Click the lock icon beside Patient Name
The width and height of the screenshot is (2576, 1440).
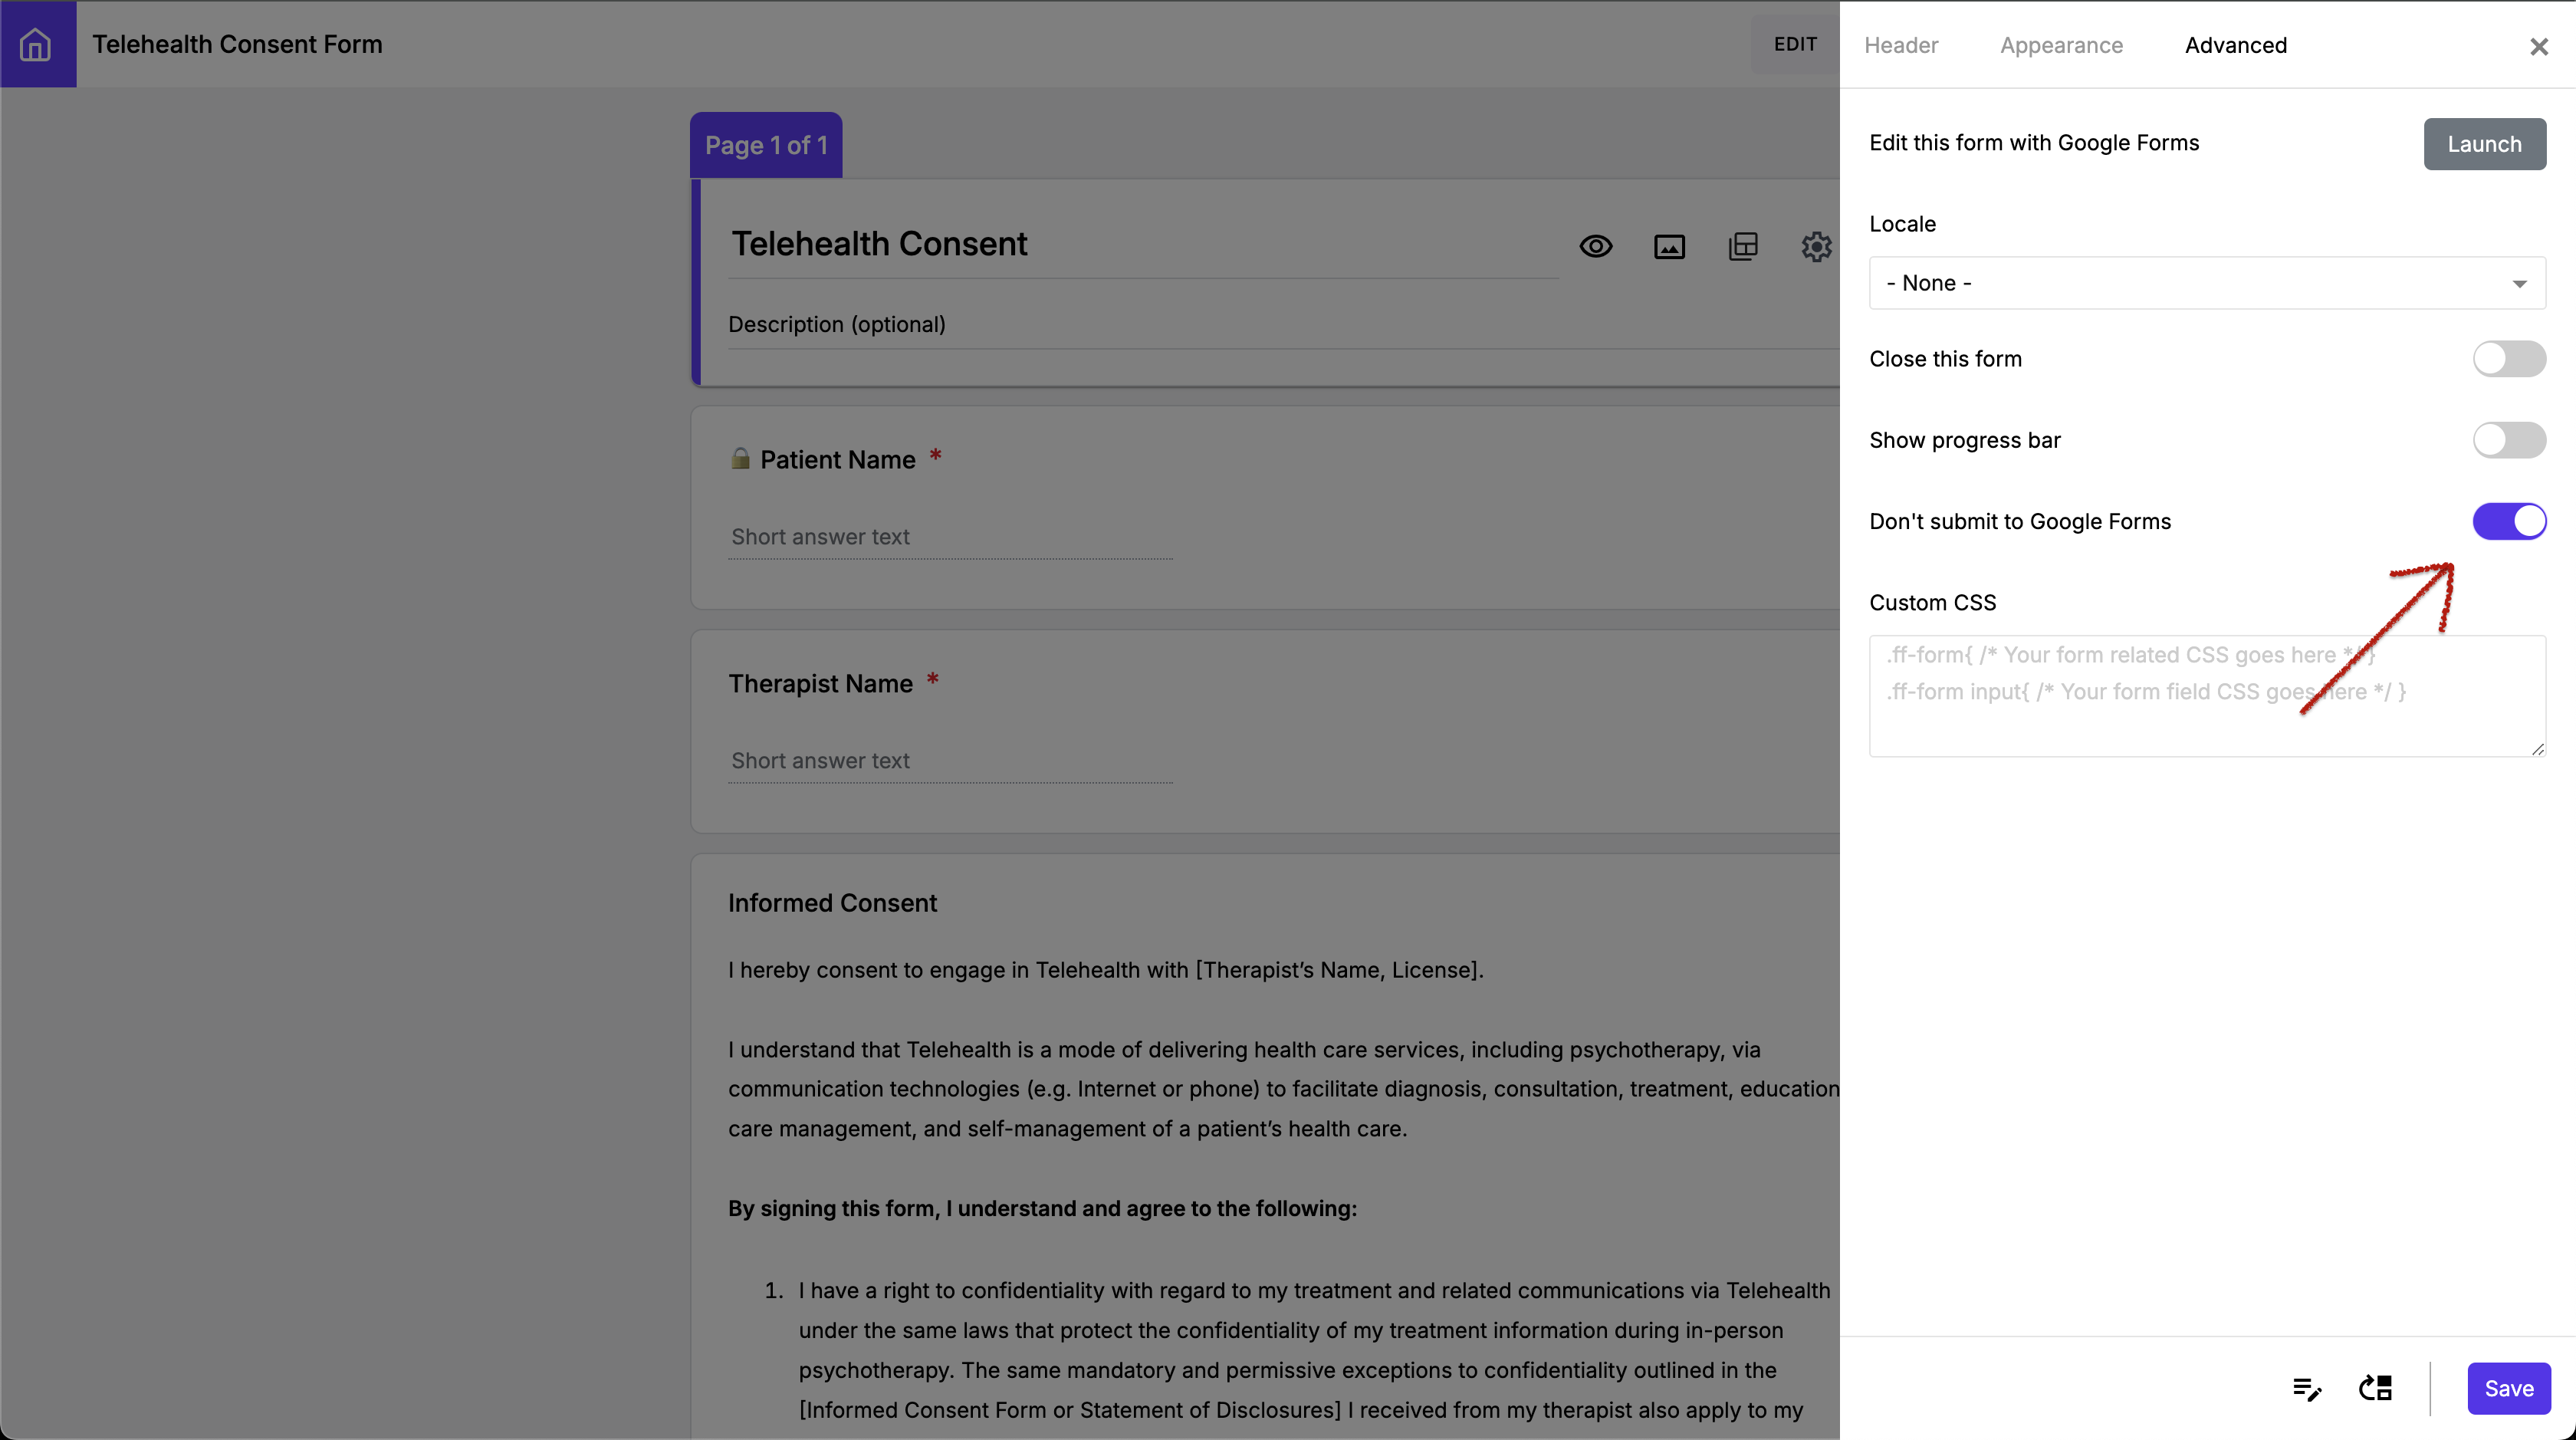click(x=740, y=459)
